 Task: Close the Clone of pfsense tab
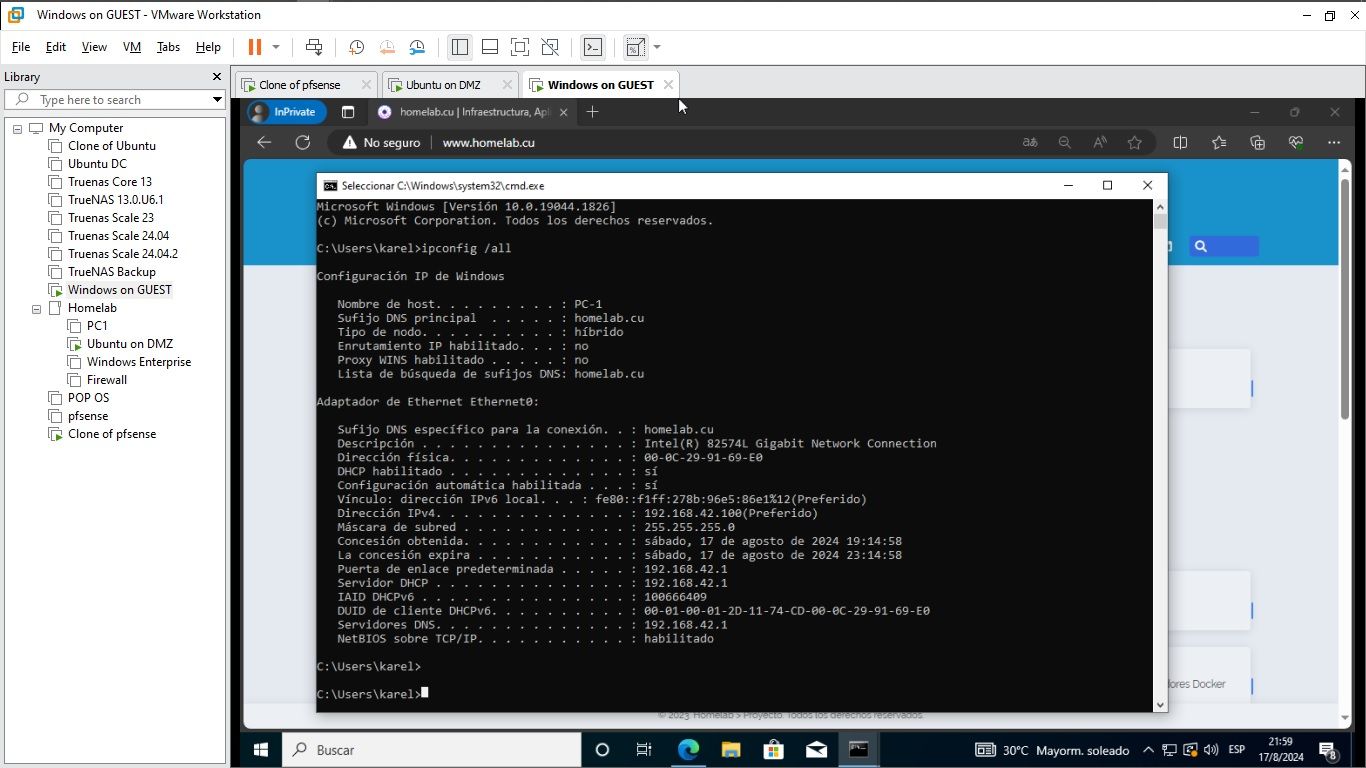click(x=366, y=85)
